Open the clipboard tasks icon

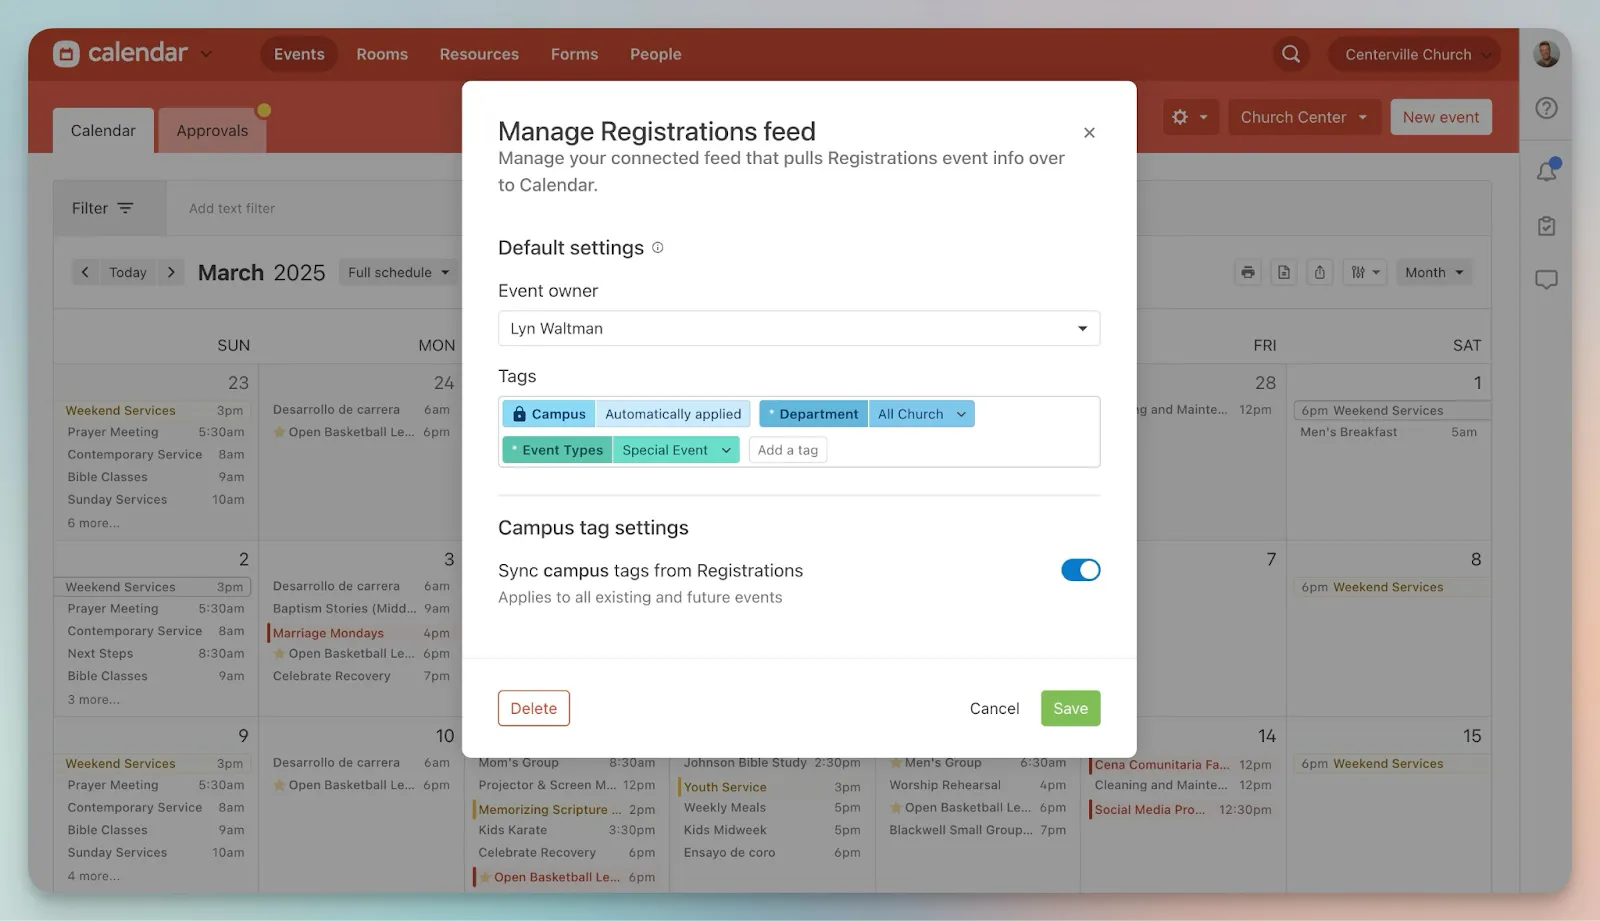click(x=1546, y=226)
